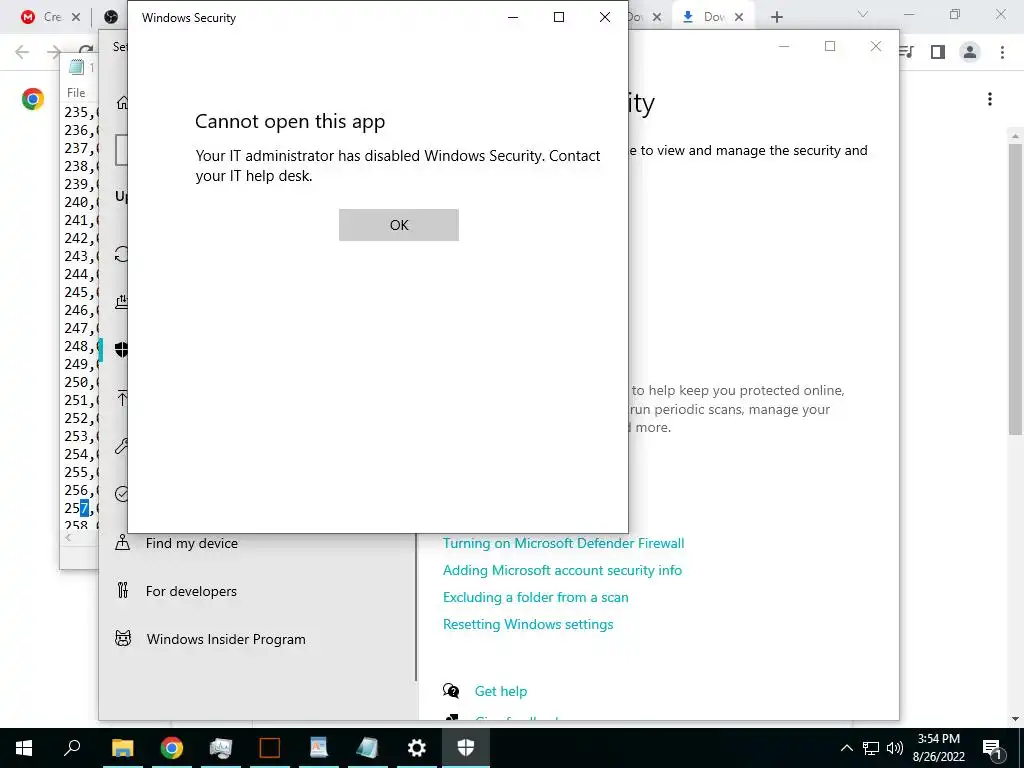This screenshot has height=768, width=1024.
Task: Click the Windows Insider Program cat icon
Action: (123, 638)
